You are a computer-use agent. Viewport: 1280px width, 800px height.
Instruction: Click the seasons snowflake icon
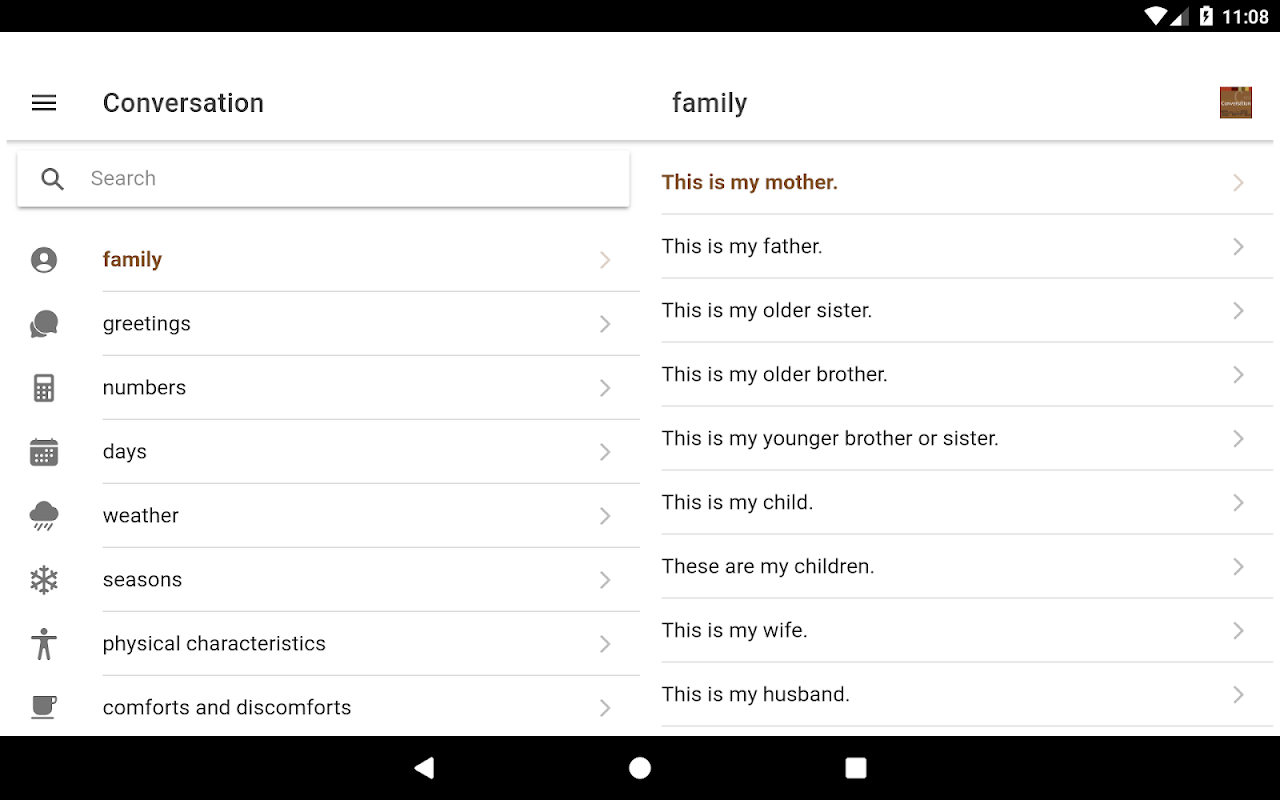coord(44,580)
